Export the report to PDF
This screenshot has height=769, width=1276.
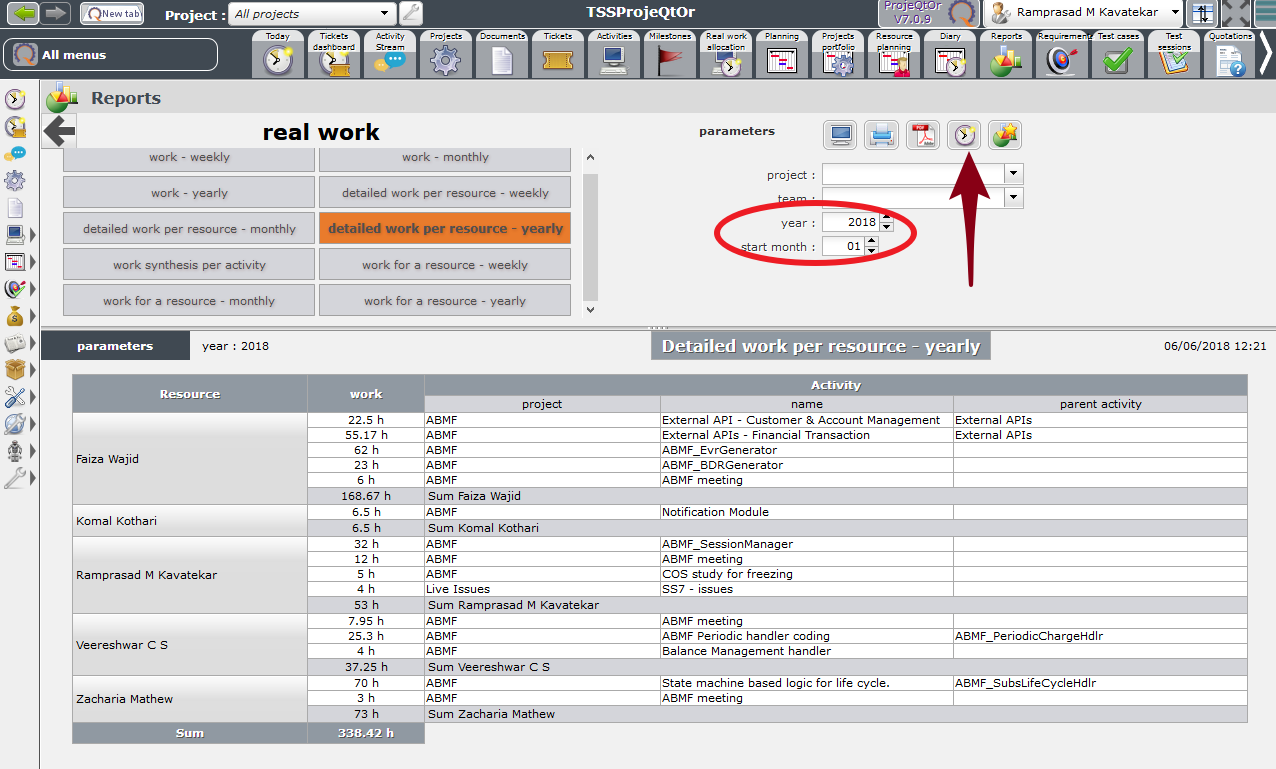(x=923, y=135)
